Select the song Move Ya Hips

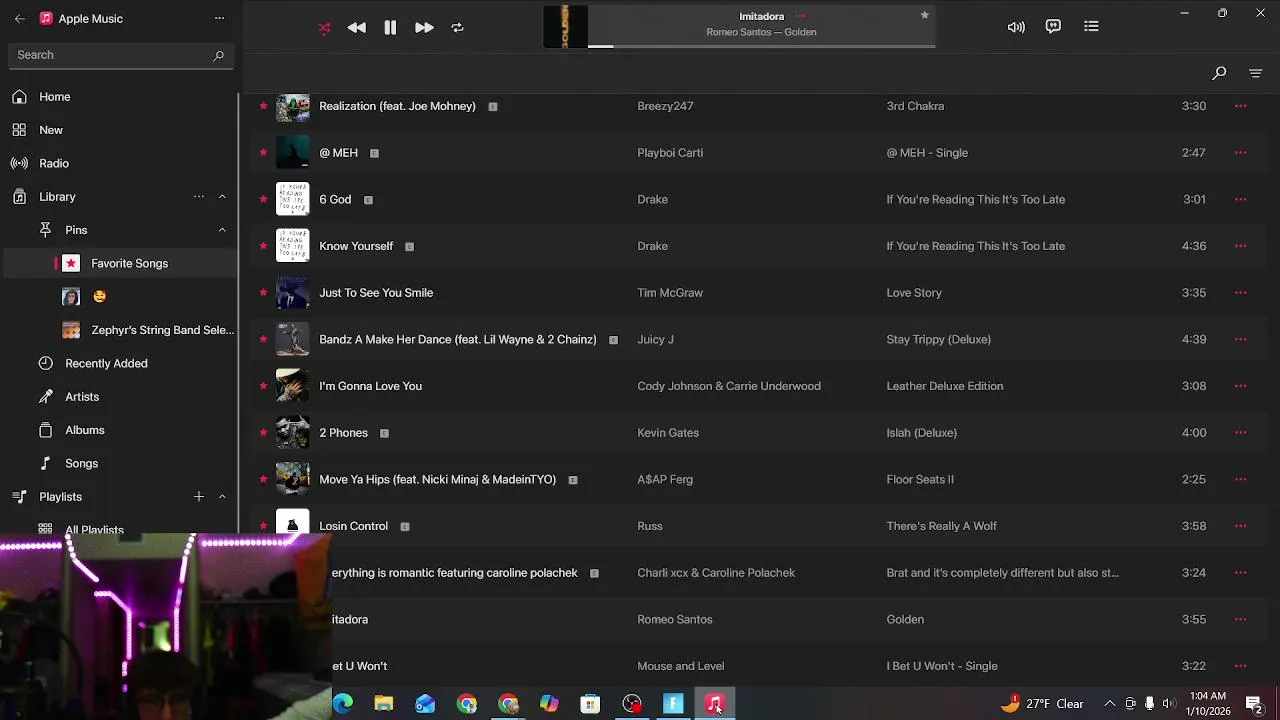(437, 480)
